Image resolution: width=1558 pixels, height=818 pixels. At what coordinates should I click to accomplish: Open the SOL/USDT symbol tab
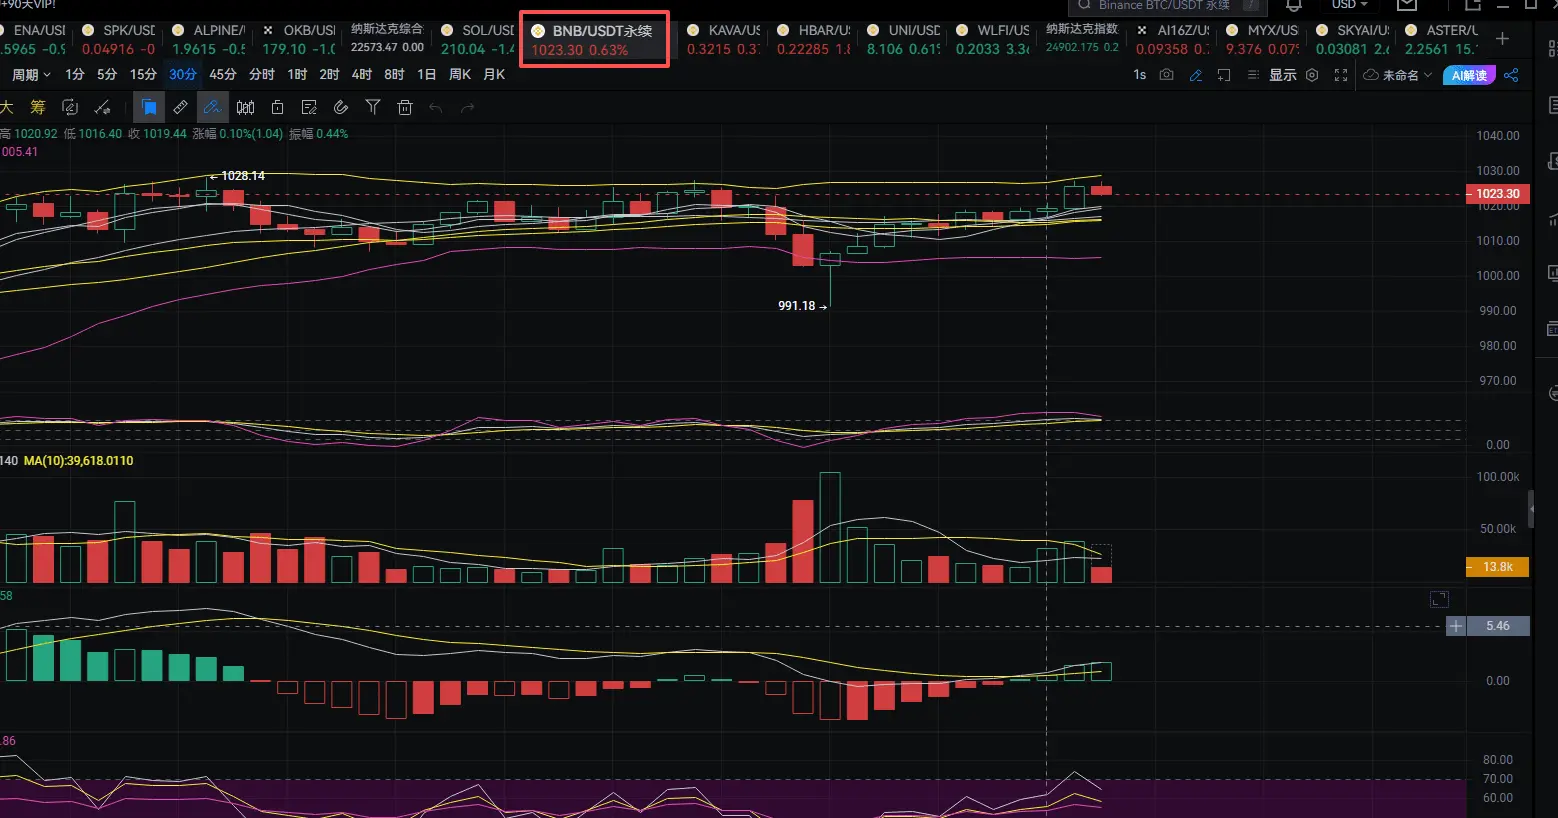coord(477,39)
